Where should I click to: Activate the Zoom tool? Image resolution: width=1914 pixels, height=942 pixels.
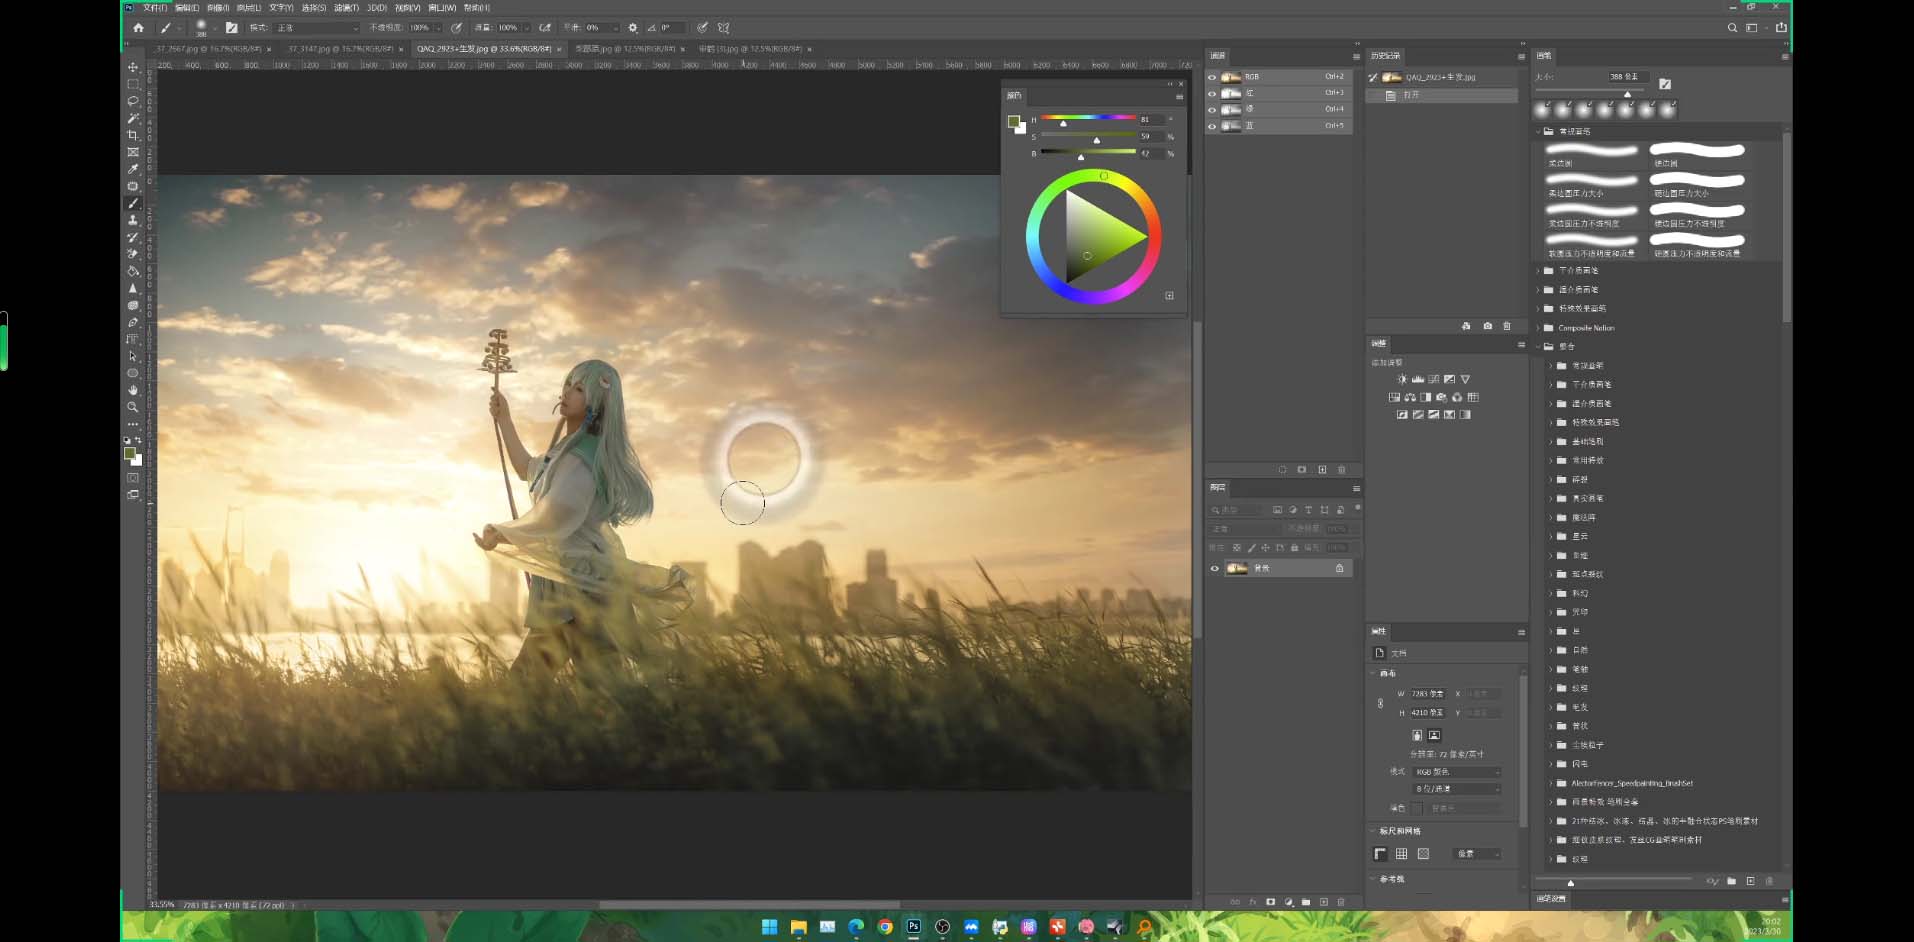click(x=133, y=407)
